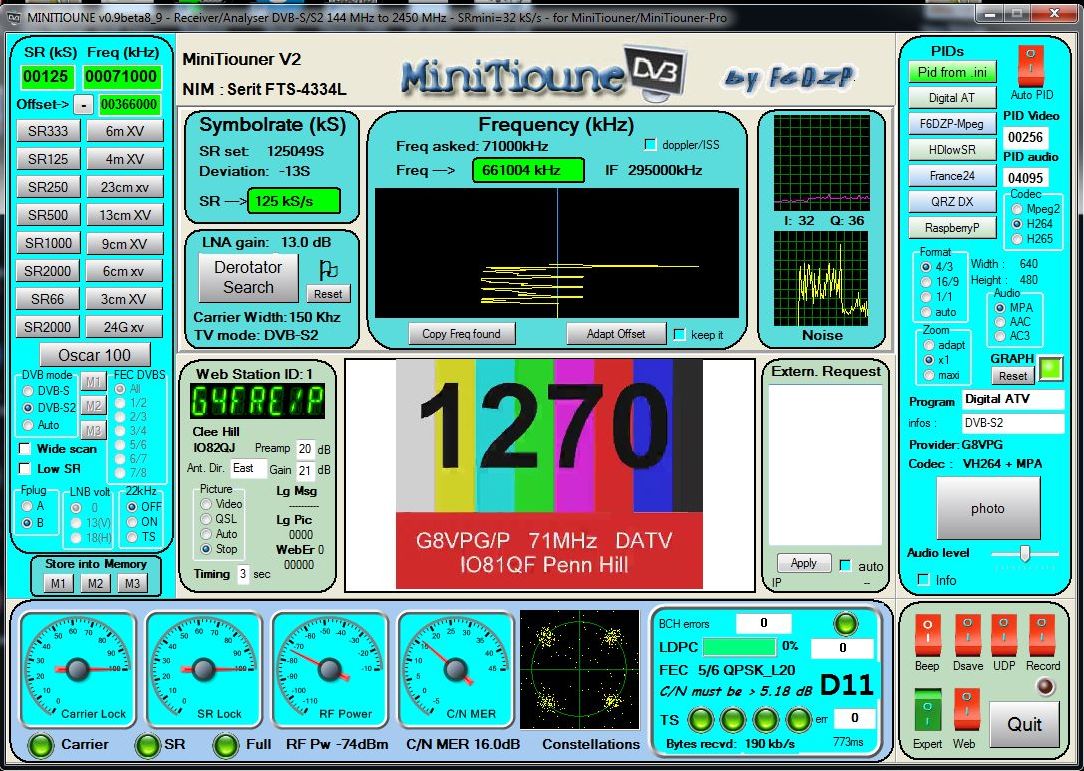Click the G4FRE/P LED callsign display
Image resolution: width=1084 pixels, height=771 pixels.
click(x=257, y=402)
